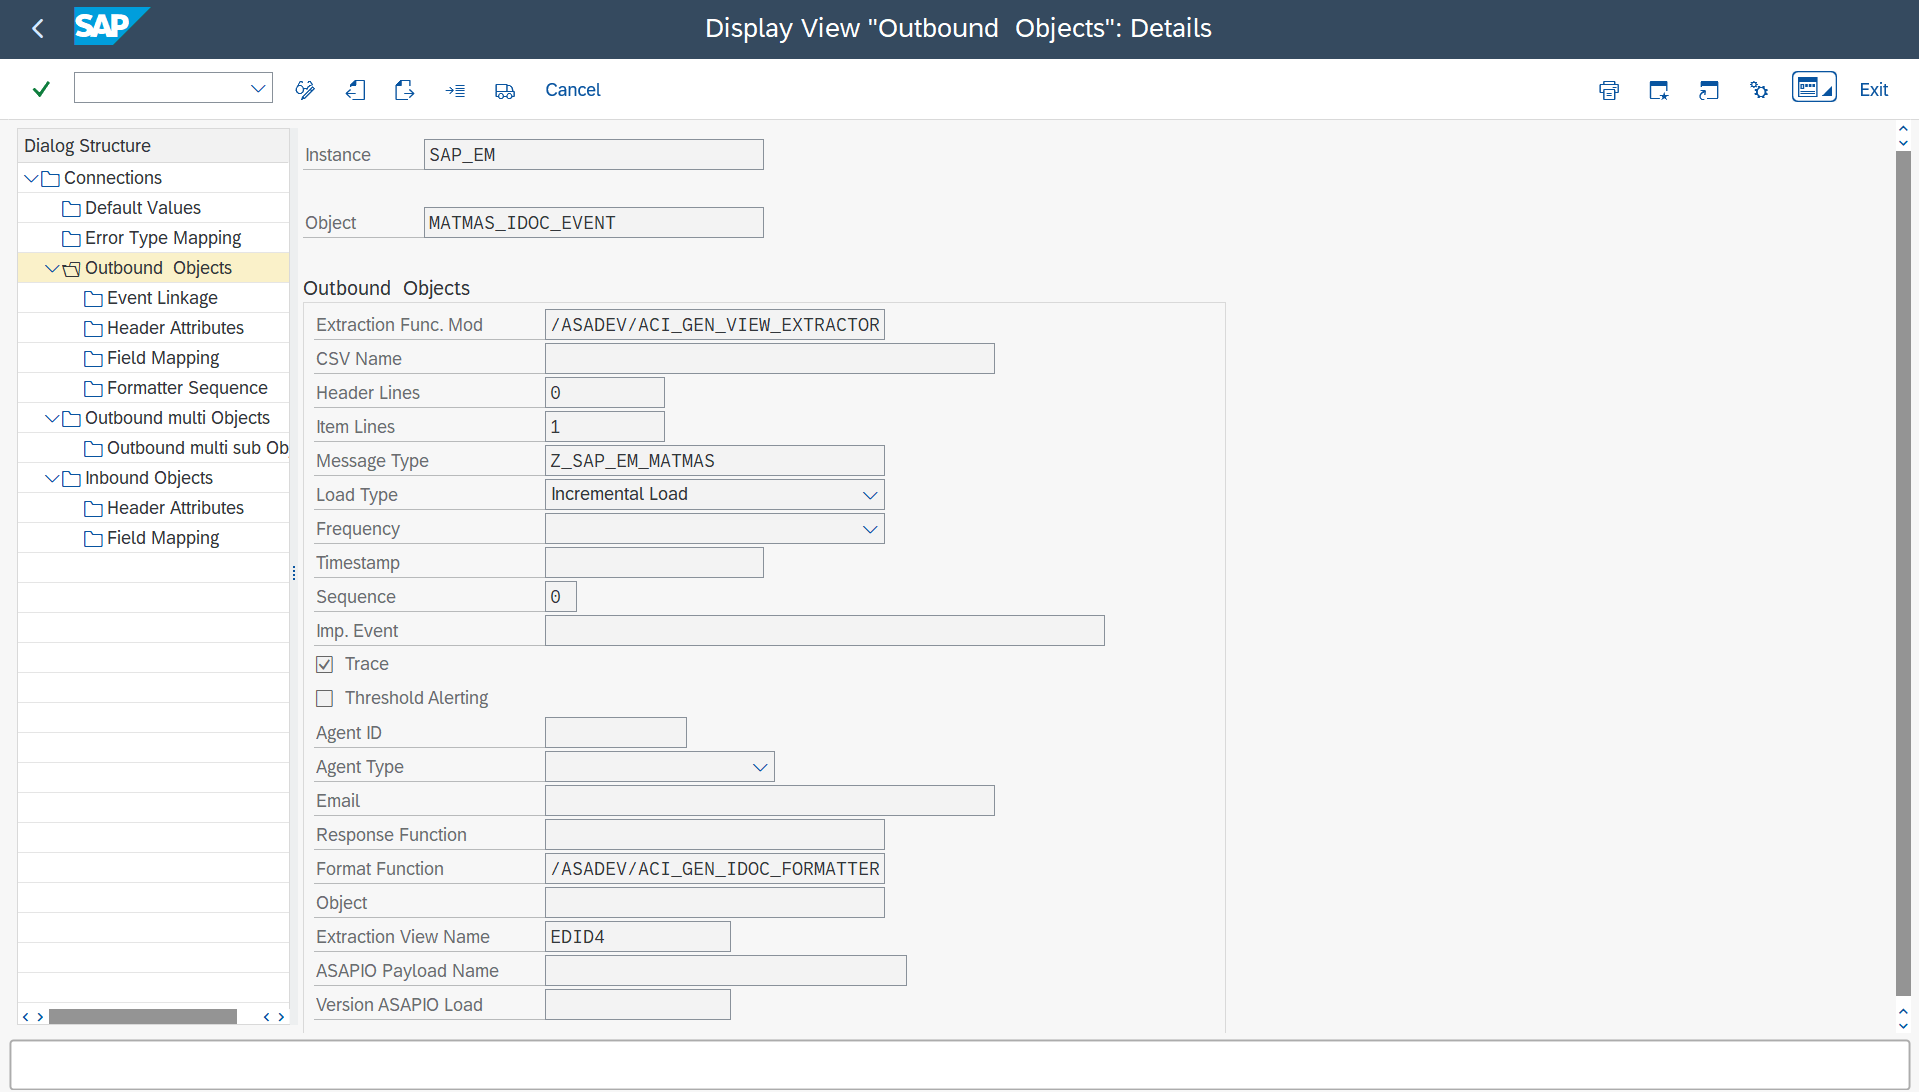
Task: Click the Extraction View Name field
Action: (637, 937)
